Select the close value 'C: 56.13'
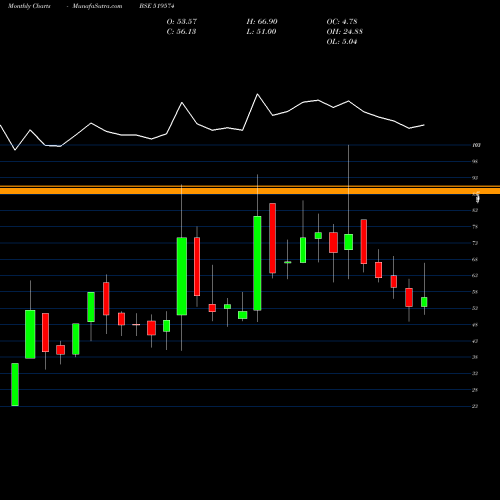This screenshot has height=500, width=500. (x=181, y=32)
